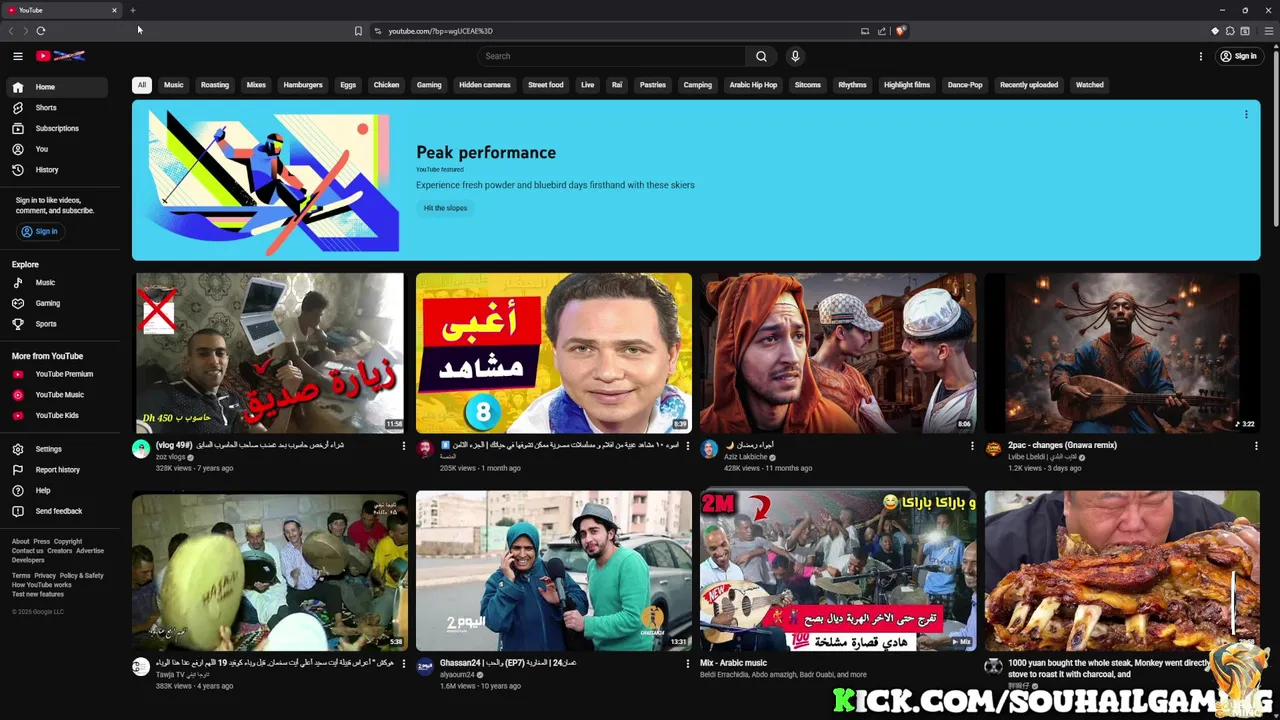Click Hit the slopes button
This screenshot has height=720, width=1280.
click(445, 208)
